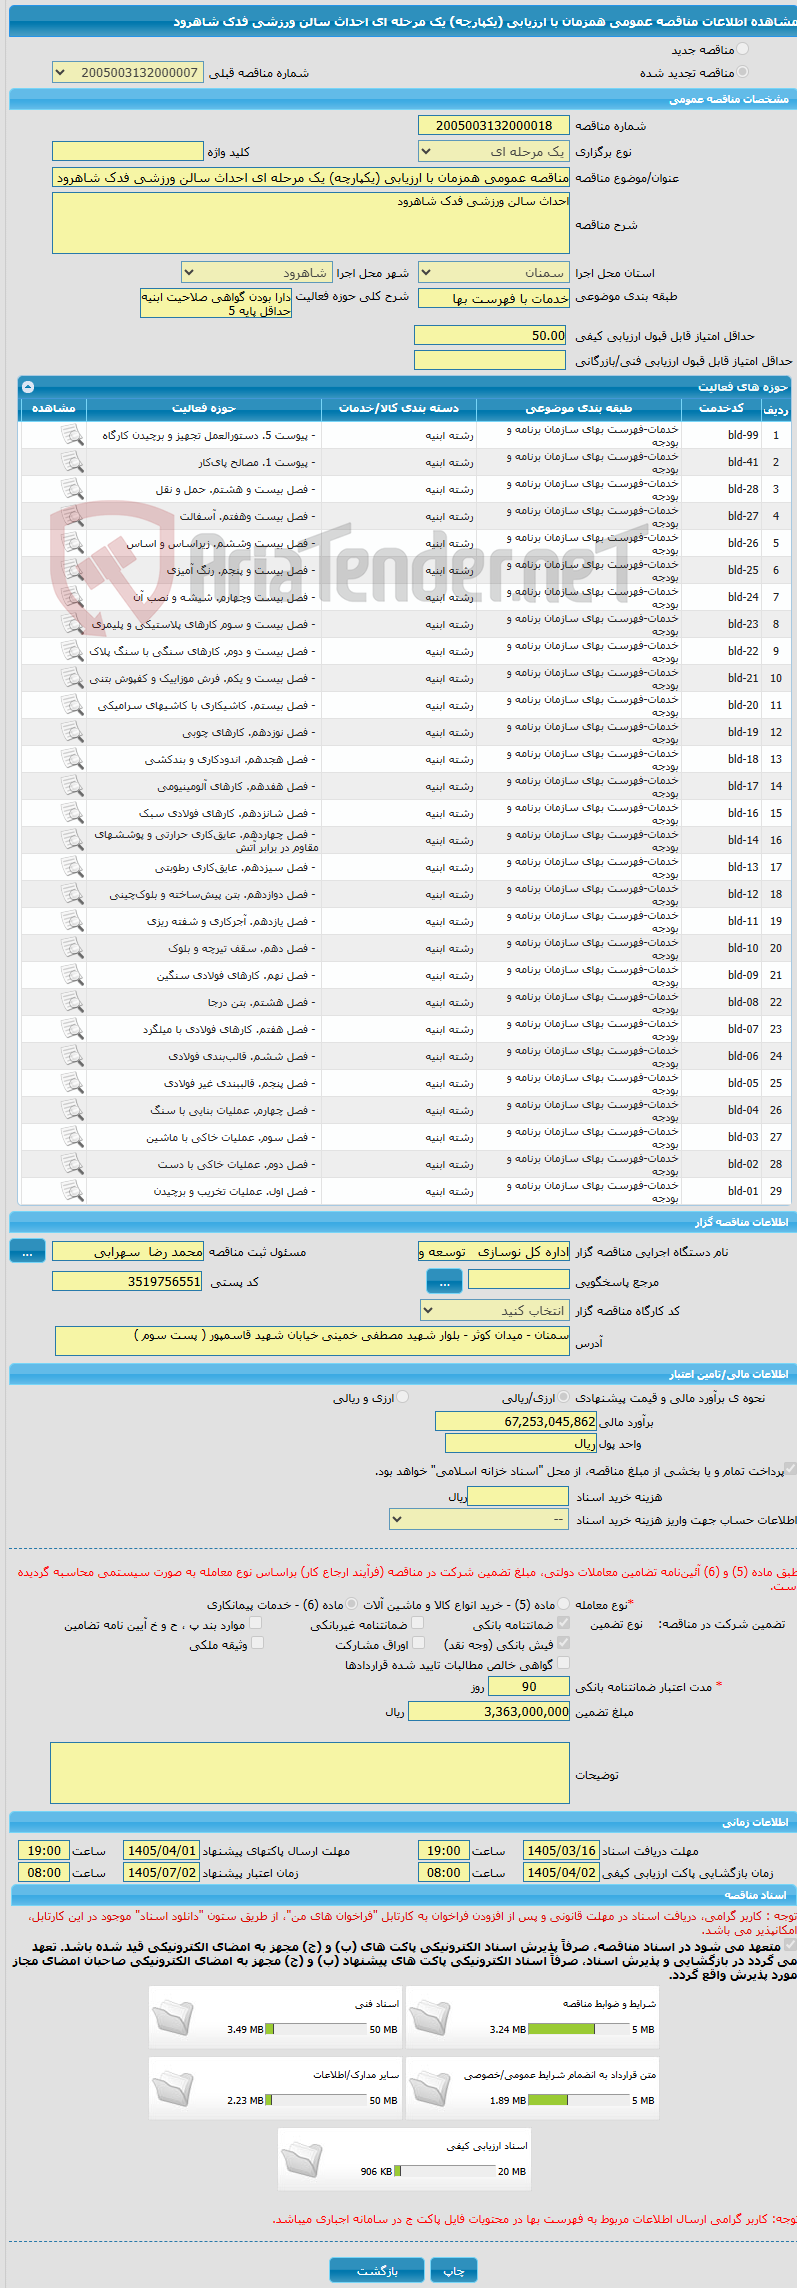
Task: Click the کلید واژه input field
Action: tap(128, 151)
